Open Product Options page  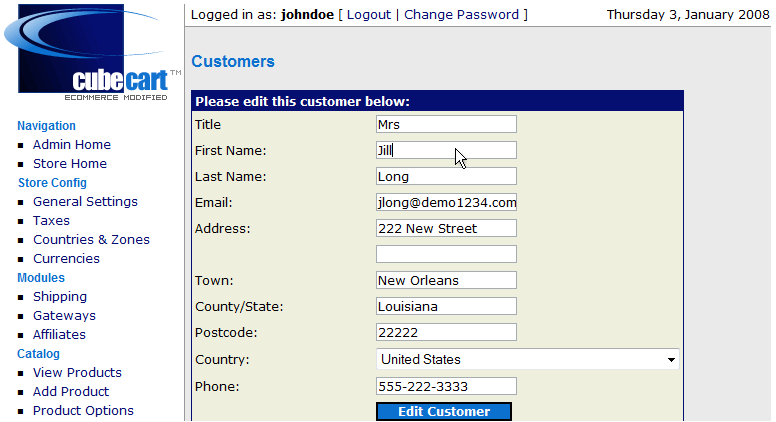tap(83, 411)
